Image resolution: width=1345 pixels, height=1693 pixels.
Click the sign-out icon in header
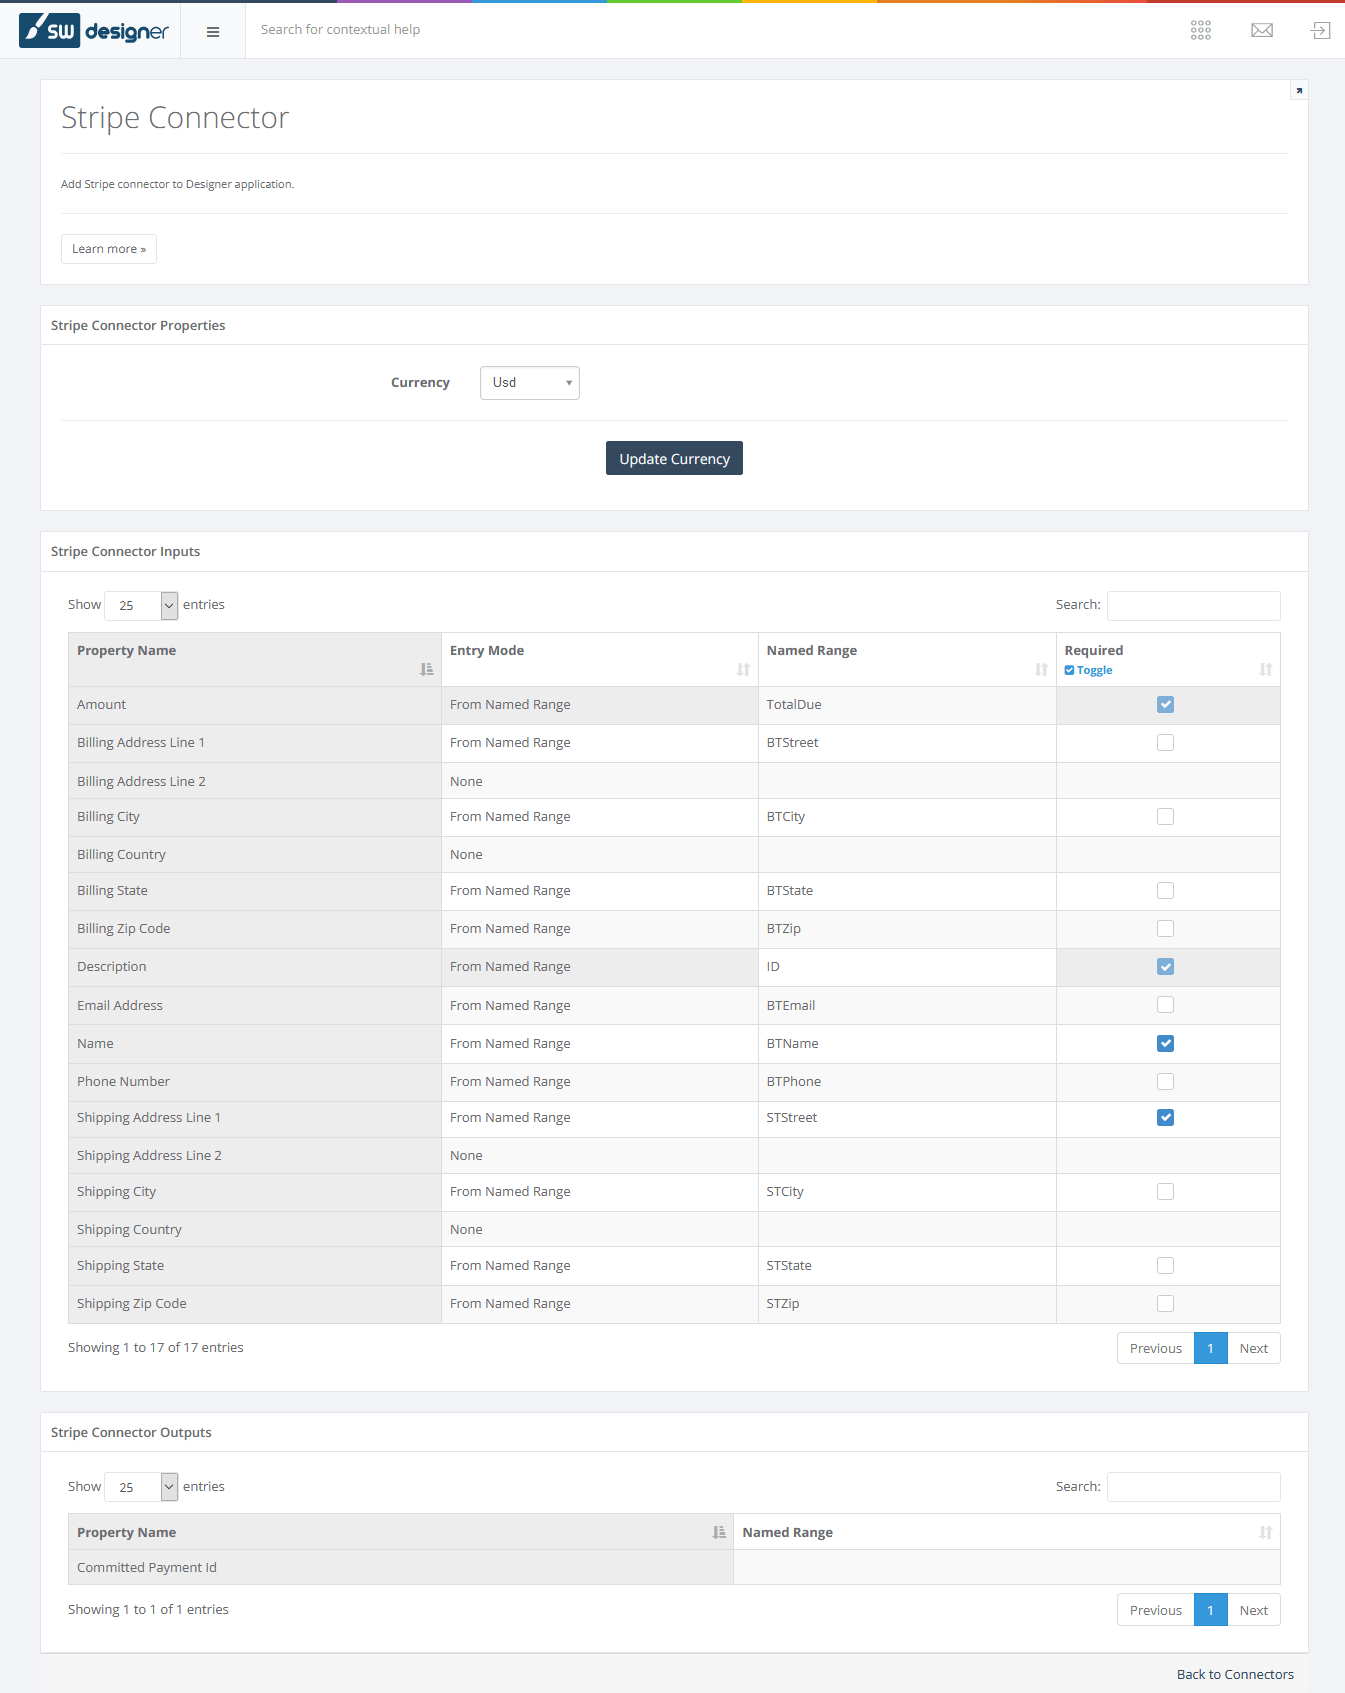point(1320,30)
